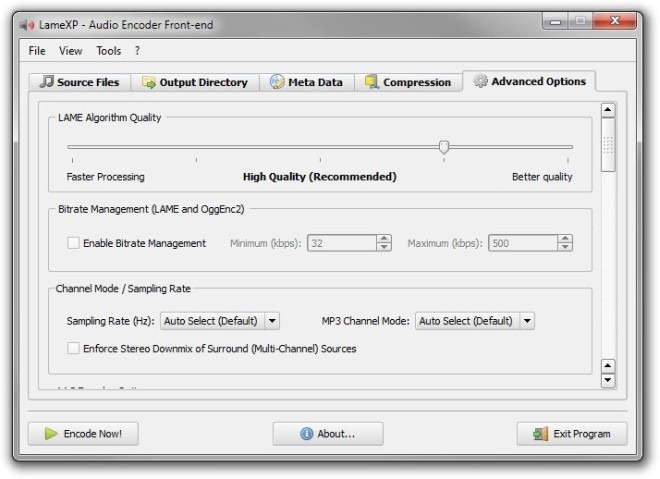
Task: Click the scrollbar down arrow at bottom
Action: tap(608, 381)
